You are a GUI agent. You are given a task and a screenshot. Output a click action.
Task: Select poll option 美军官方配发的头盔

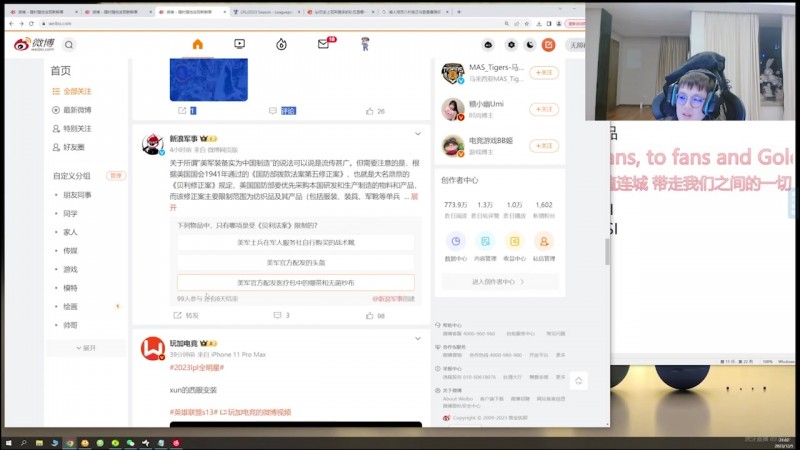[x=295, y=262]
